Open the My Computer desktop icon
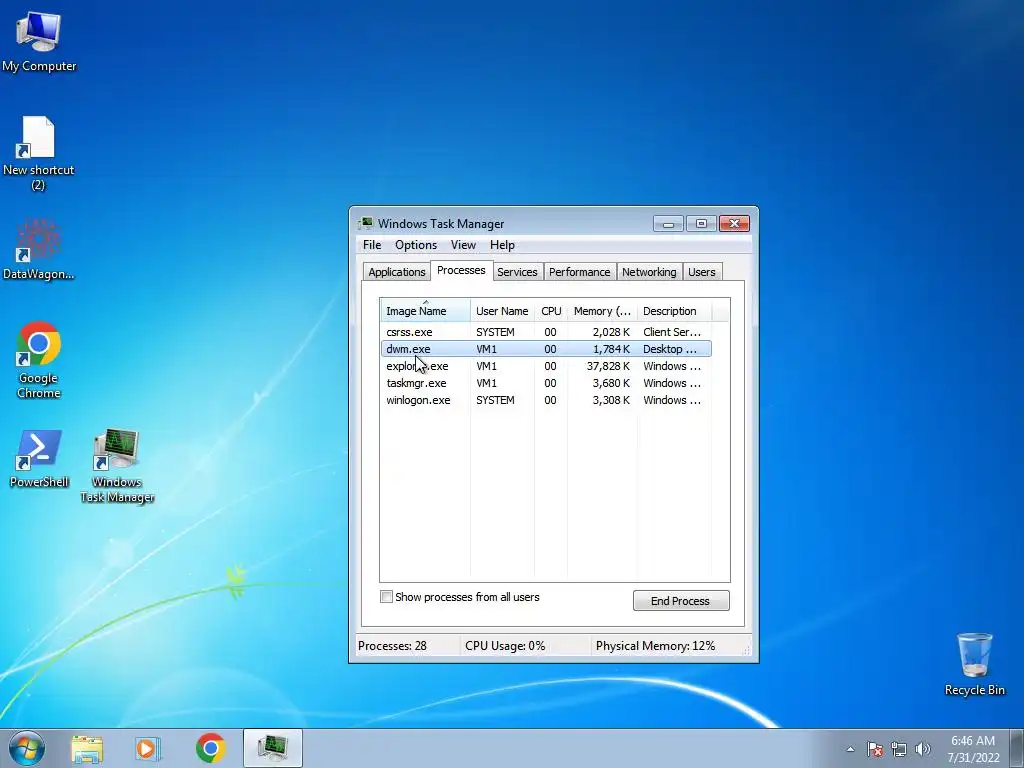The width and height of the screenshot is (1024, 768). point(39,40)
